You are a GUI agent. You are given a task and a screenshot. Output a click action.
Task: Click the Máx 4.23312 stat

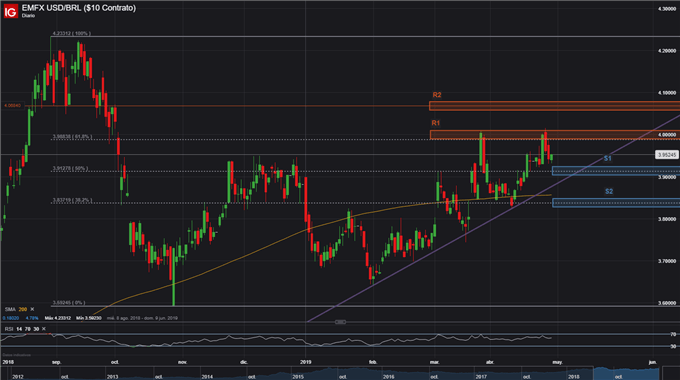(x=58, y=318)
